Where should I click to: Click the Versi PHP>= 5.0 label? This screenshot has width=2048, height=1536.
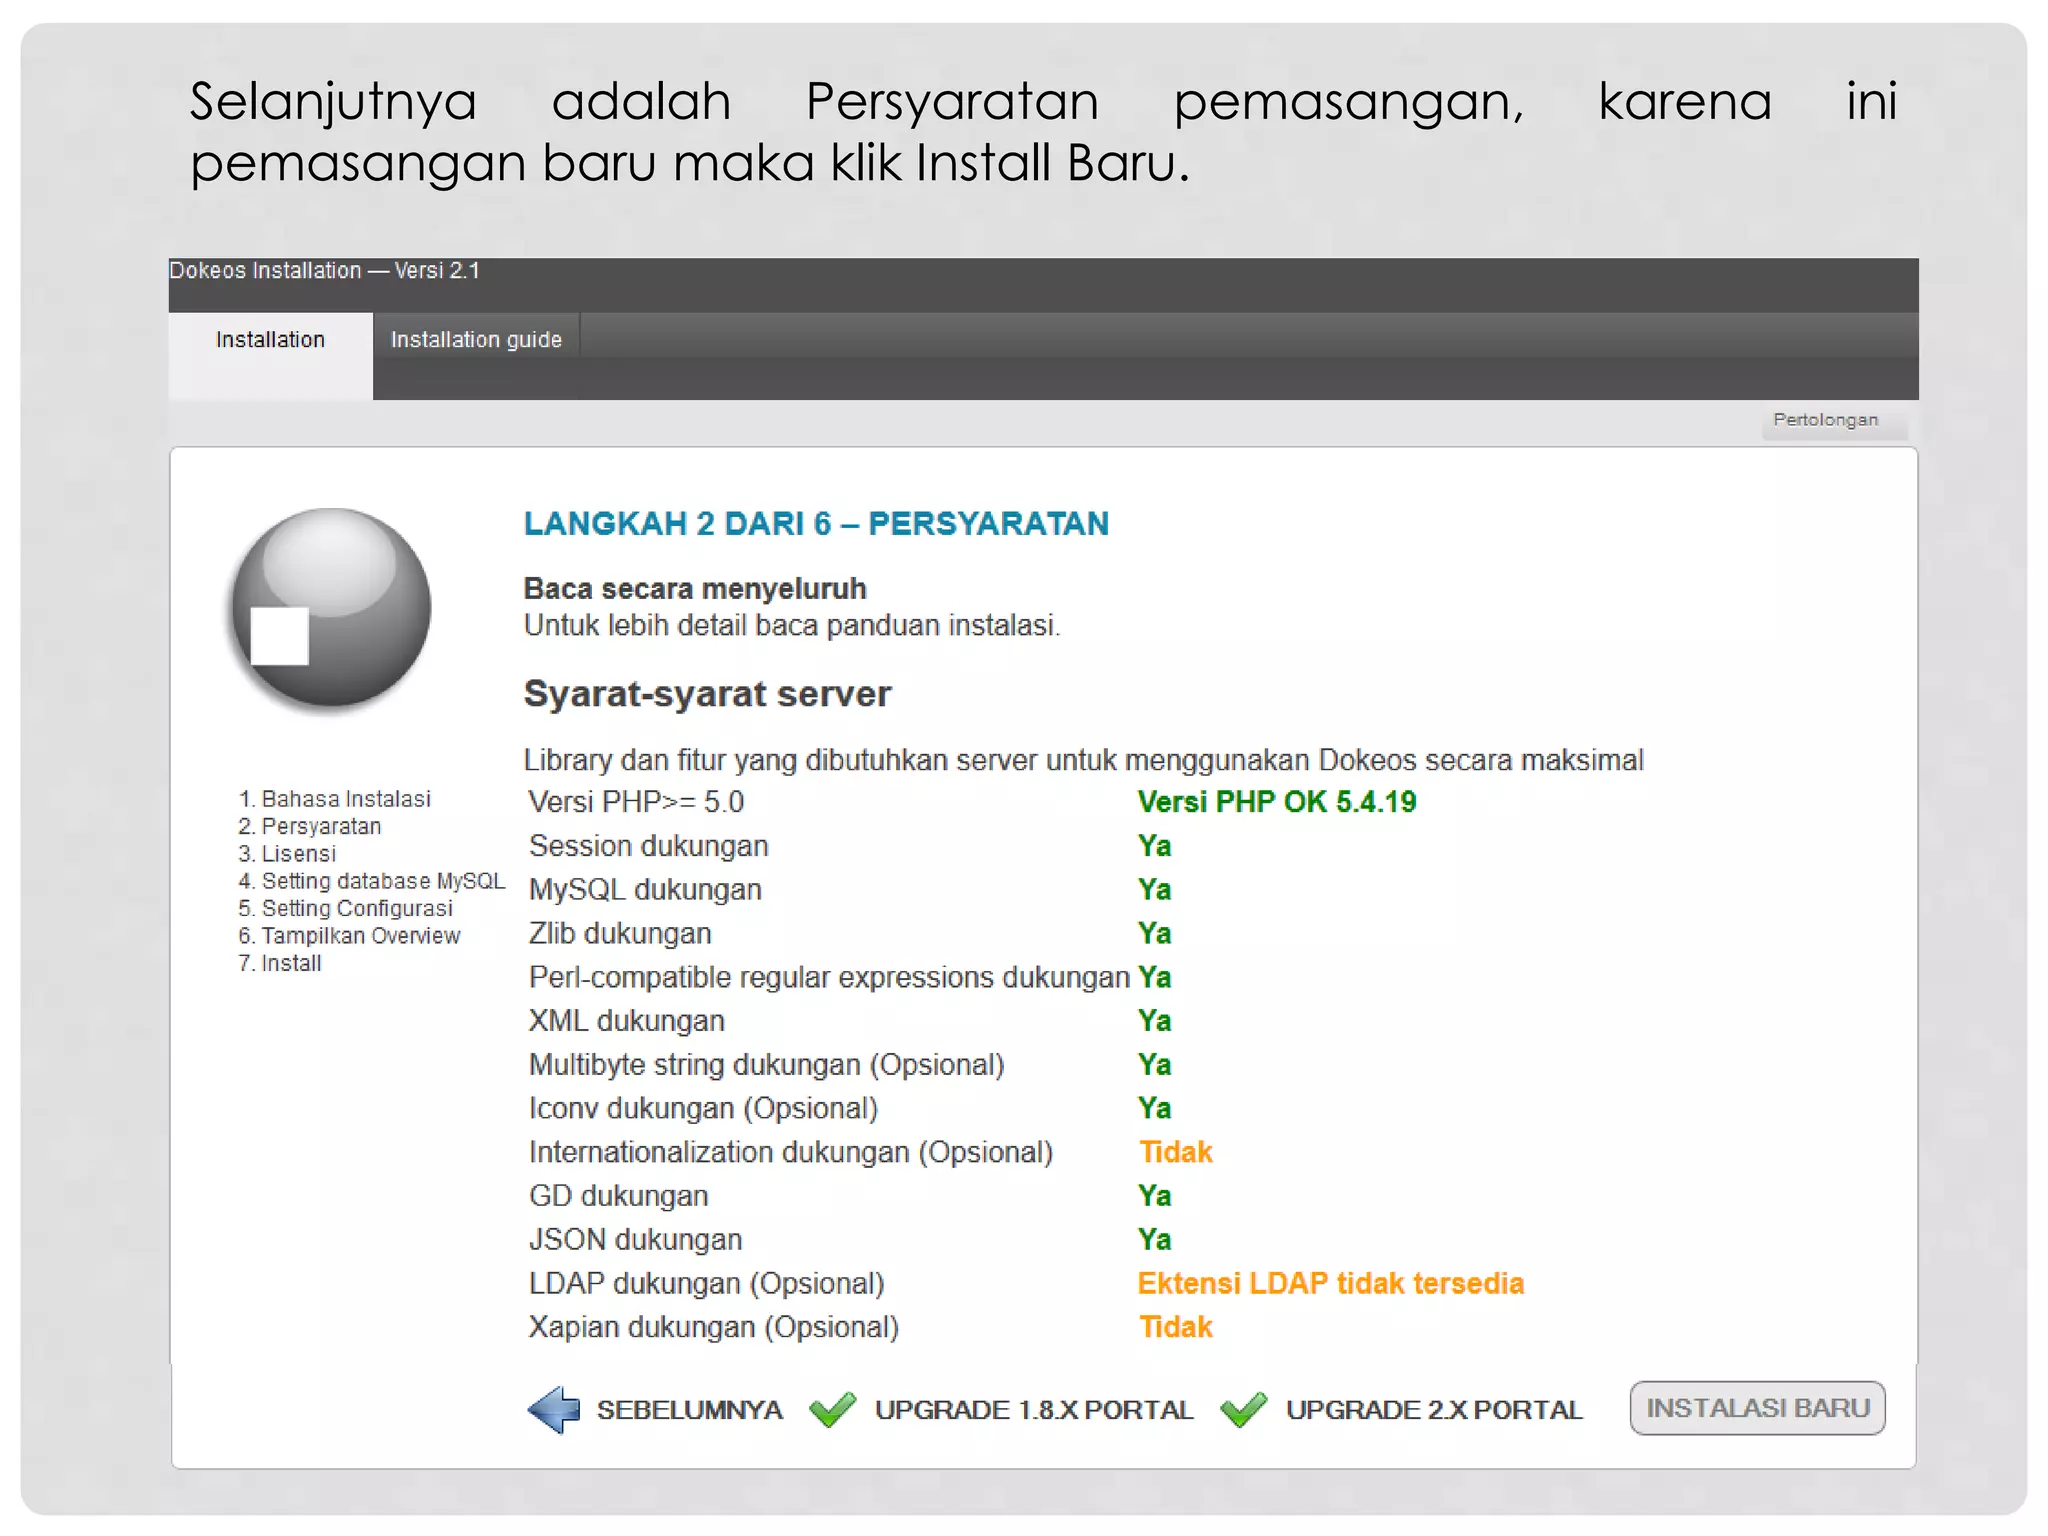pyautogui.click(x=637, y=802)
